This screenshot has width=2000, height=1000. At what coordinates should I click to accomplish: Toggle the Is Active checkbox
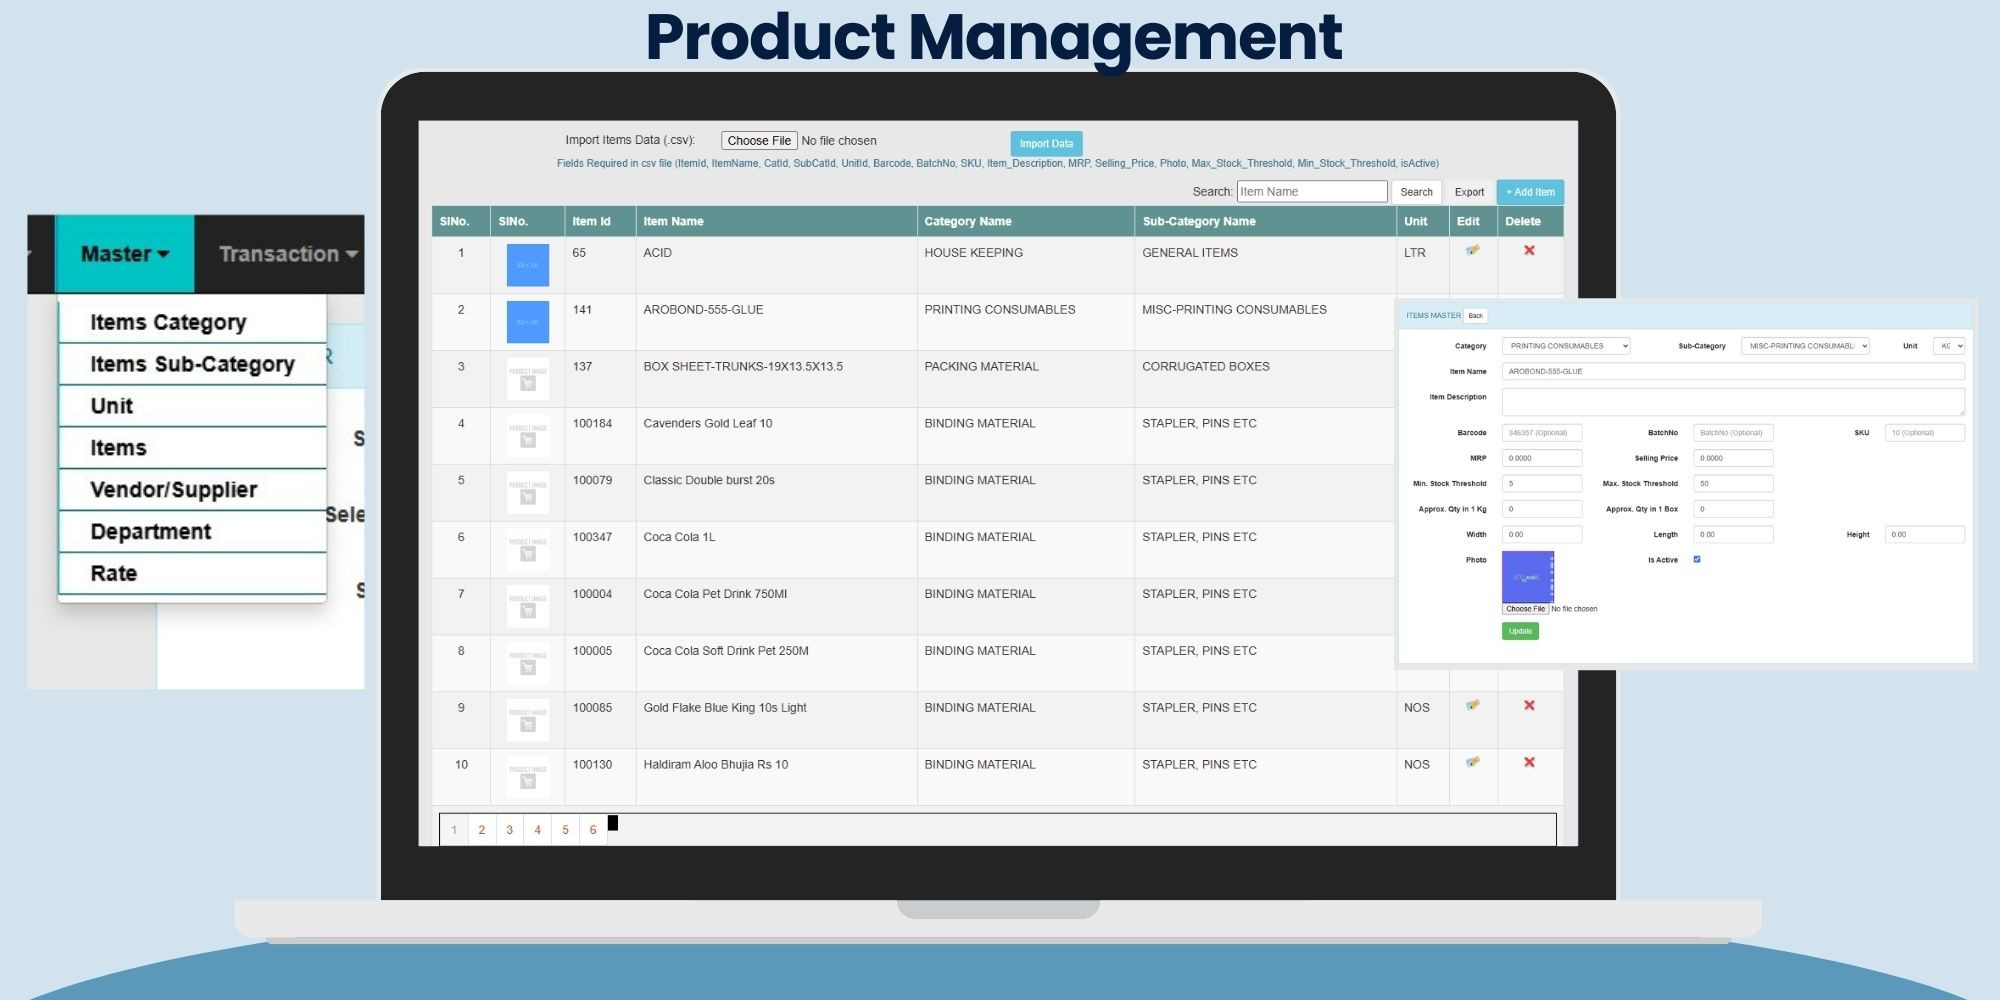pyautogui.click(x=1696, y=560)
